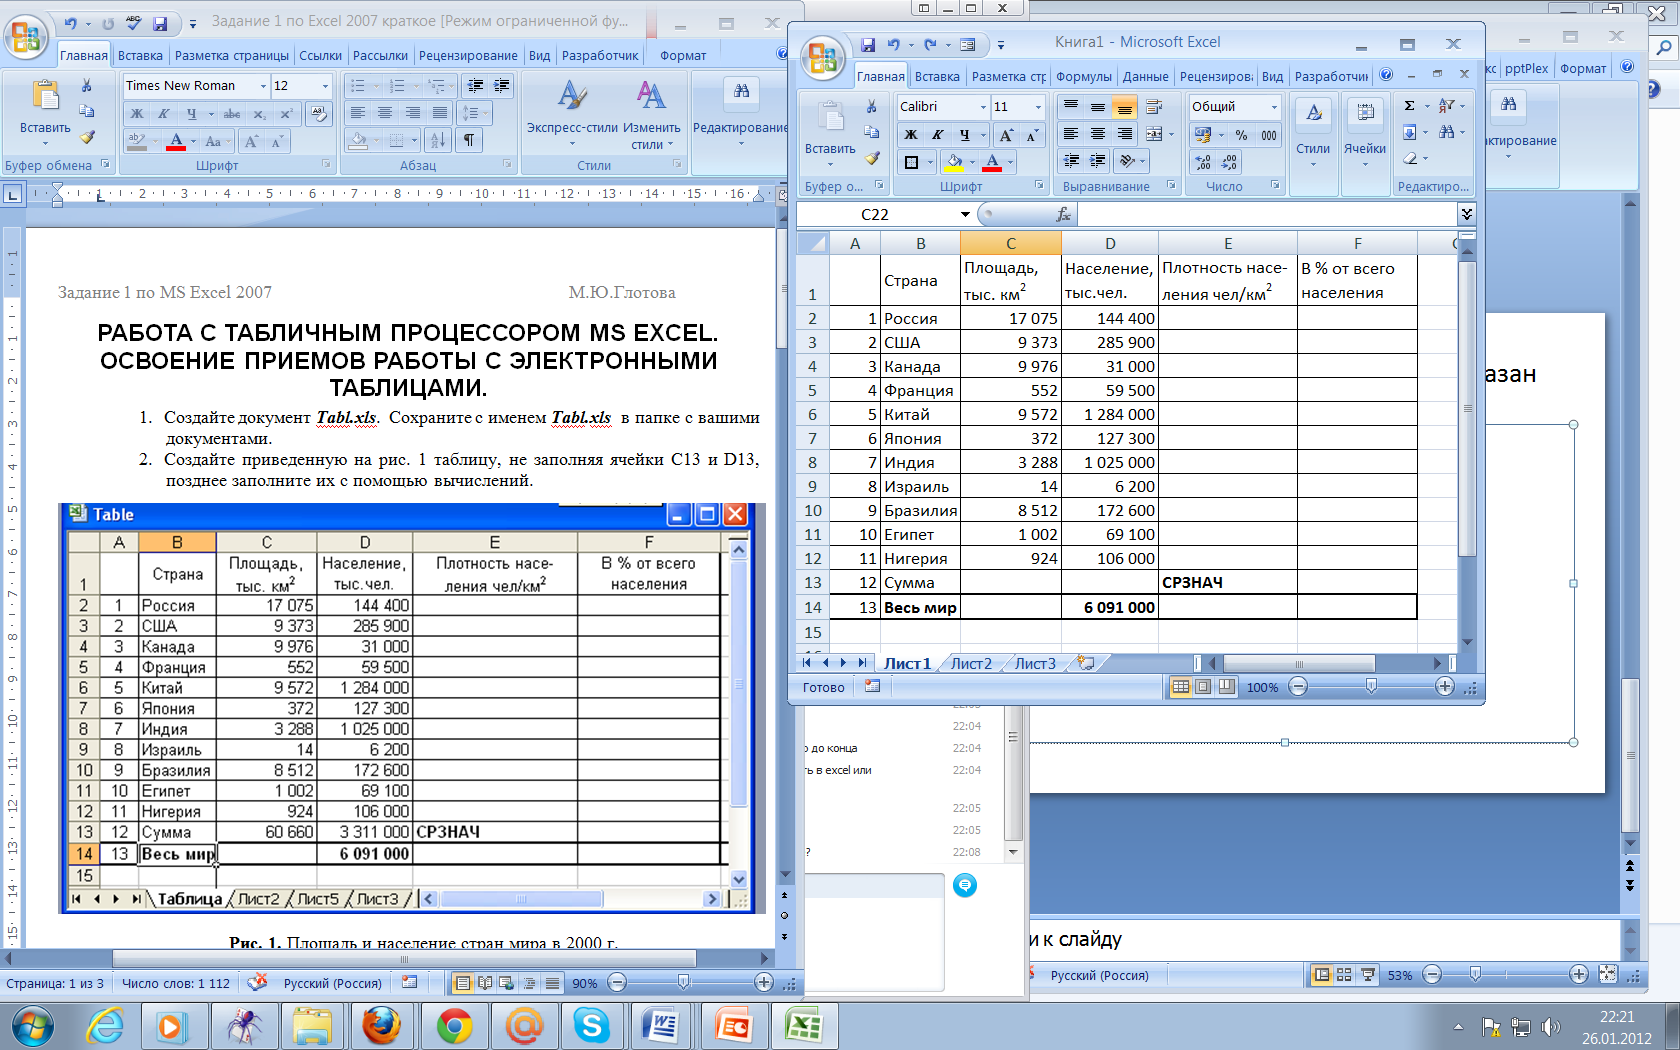
Task: Open Windows Start button
Action: tap(31, 1026)
